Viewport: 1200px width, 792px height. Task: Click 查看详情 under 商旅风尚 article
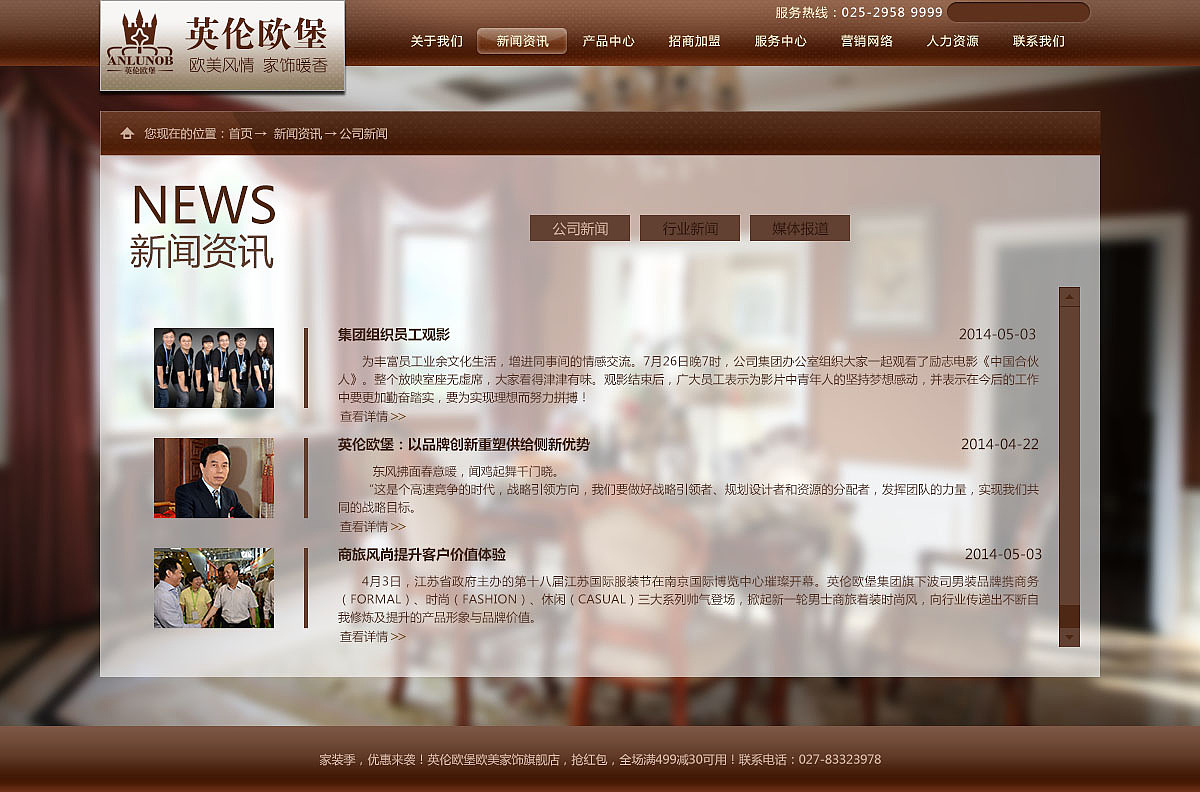click(x=373, y=637)
